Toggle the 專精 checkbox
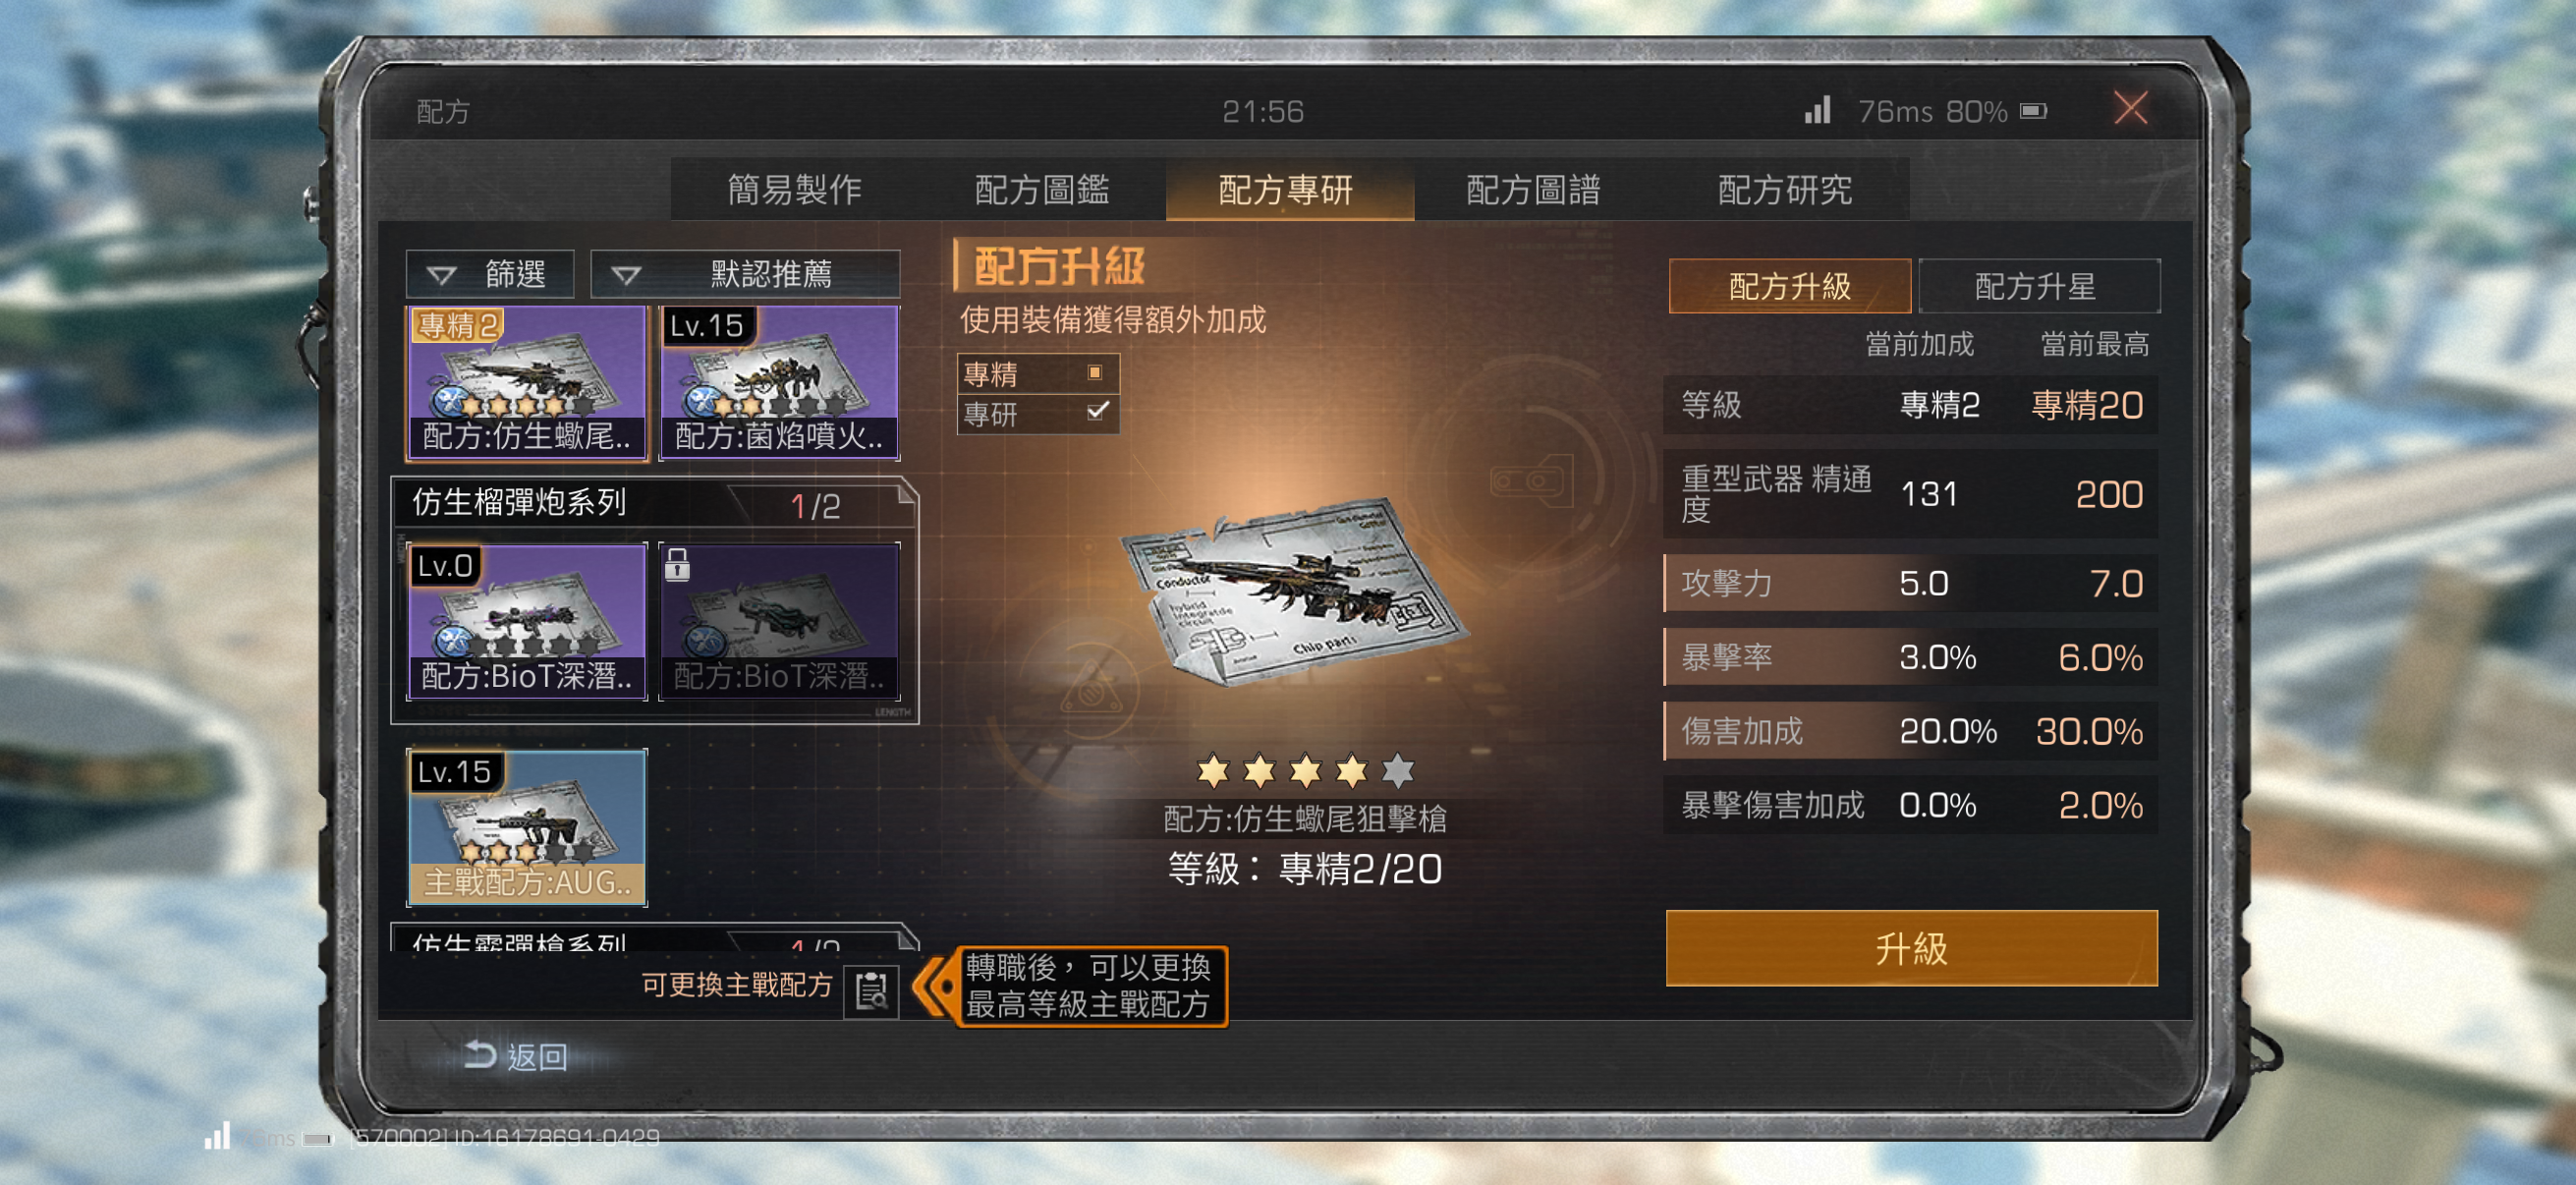Viewport: 2576px width, 1185px height. [x=1094, y=373]
